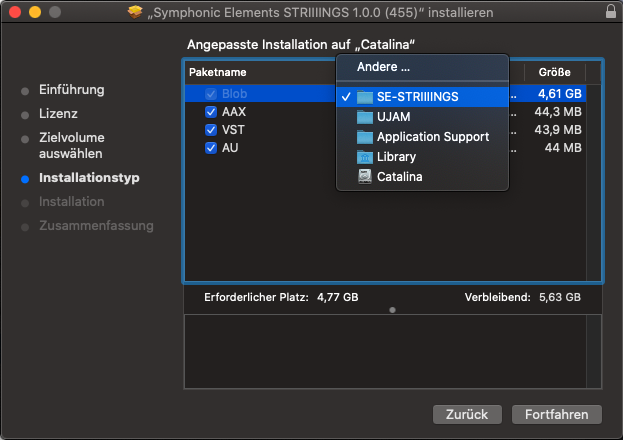Click the Zurück button
This screenshot has width=623, height=440.
click(x=467, y=415)
